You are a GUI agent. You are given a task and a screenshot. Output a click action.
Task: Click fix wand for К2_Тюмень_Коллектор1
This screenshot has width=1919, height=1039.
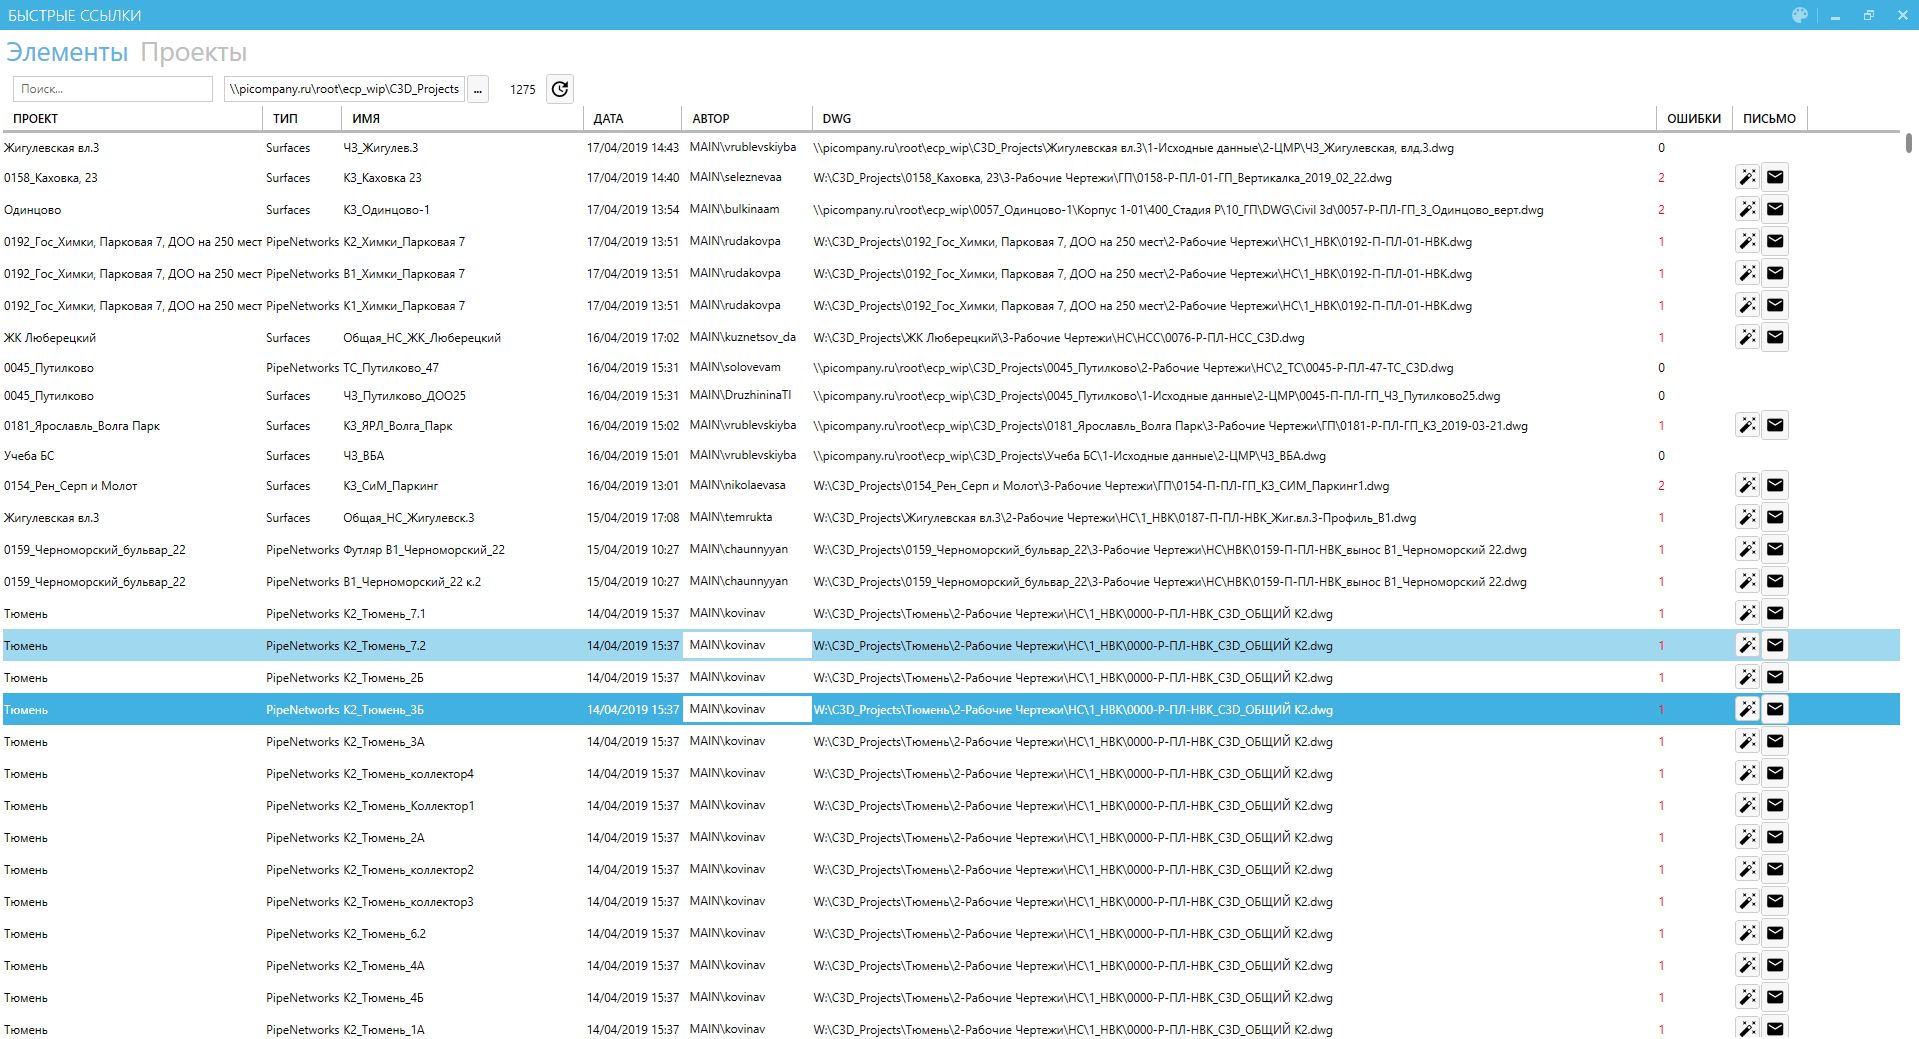pos(1747,805)
